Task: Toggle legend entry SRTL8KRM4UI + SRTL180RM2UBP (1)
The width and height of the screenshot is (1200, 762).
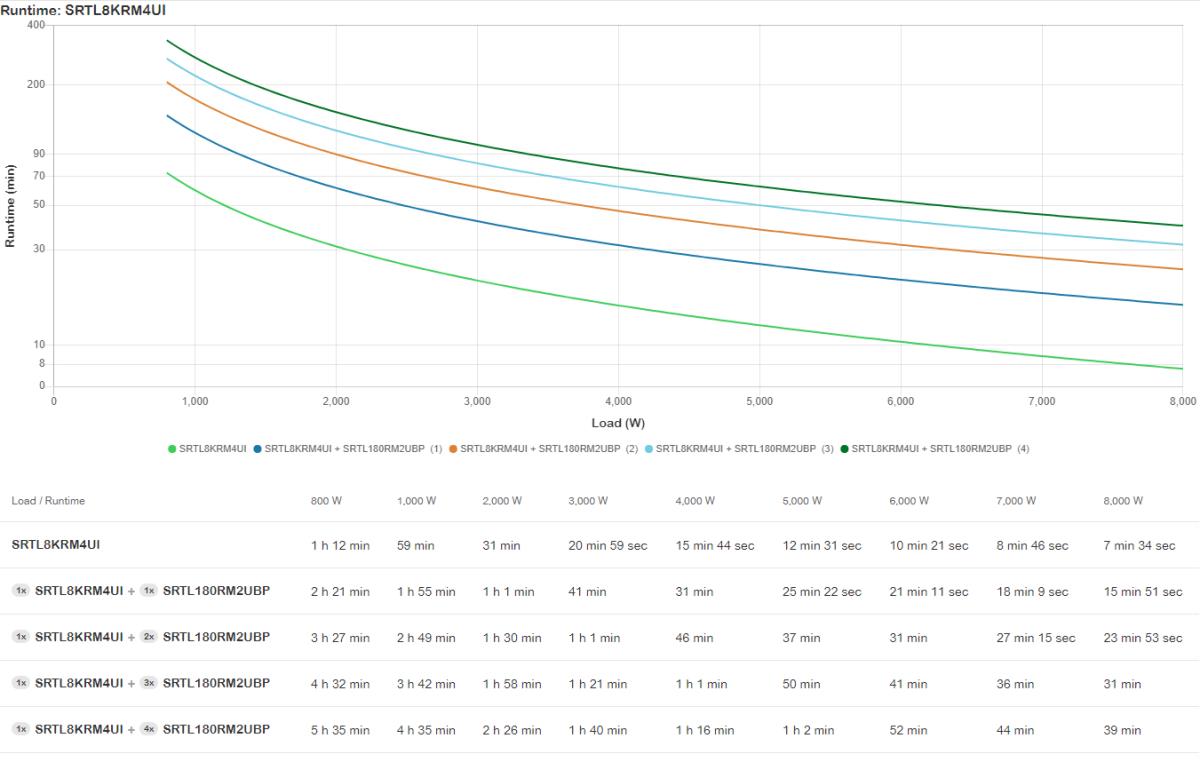Action: point(348,449)
